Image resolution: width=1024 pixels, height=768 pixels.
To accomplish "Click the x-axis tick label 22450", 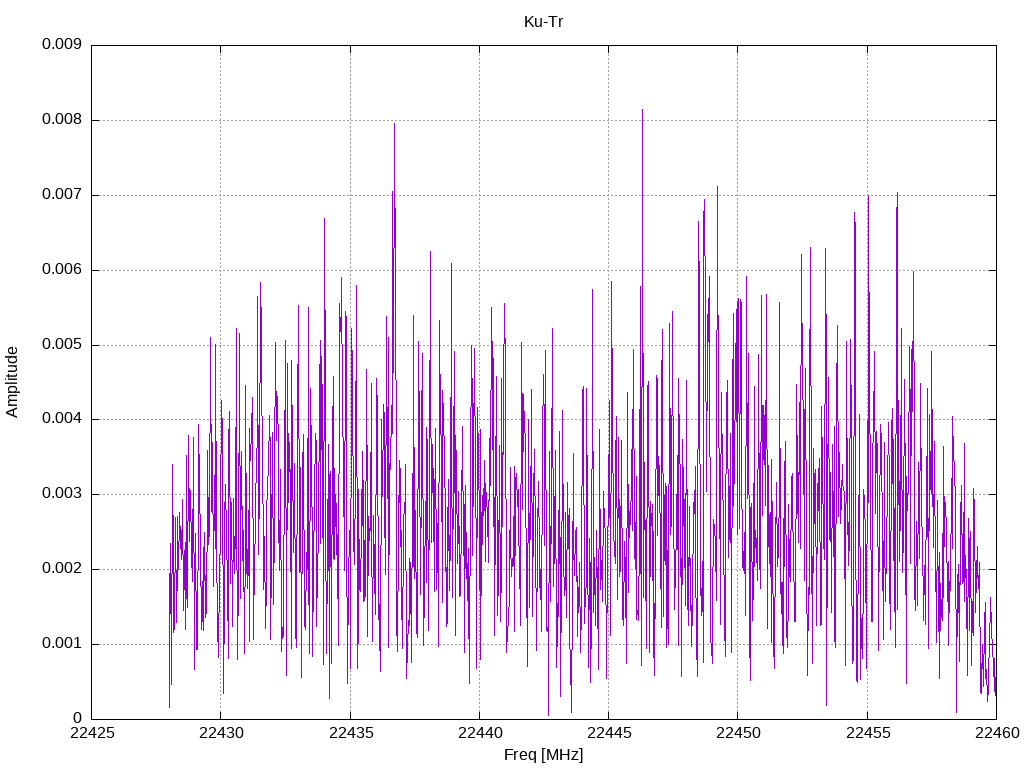I will click(x=738, y=733).
